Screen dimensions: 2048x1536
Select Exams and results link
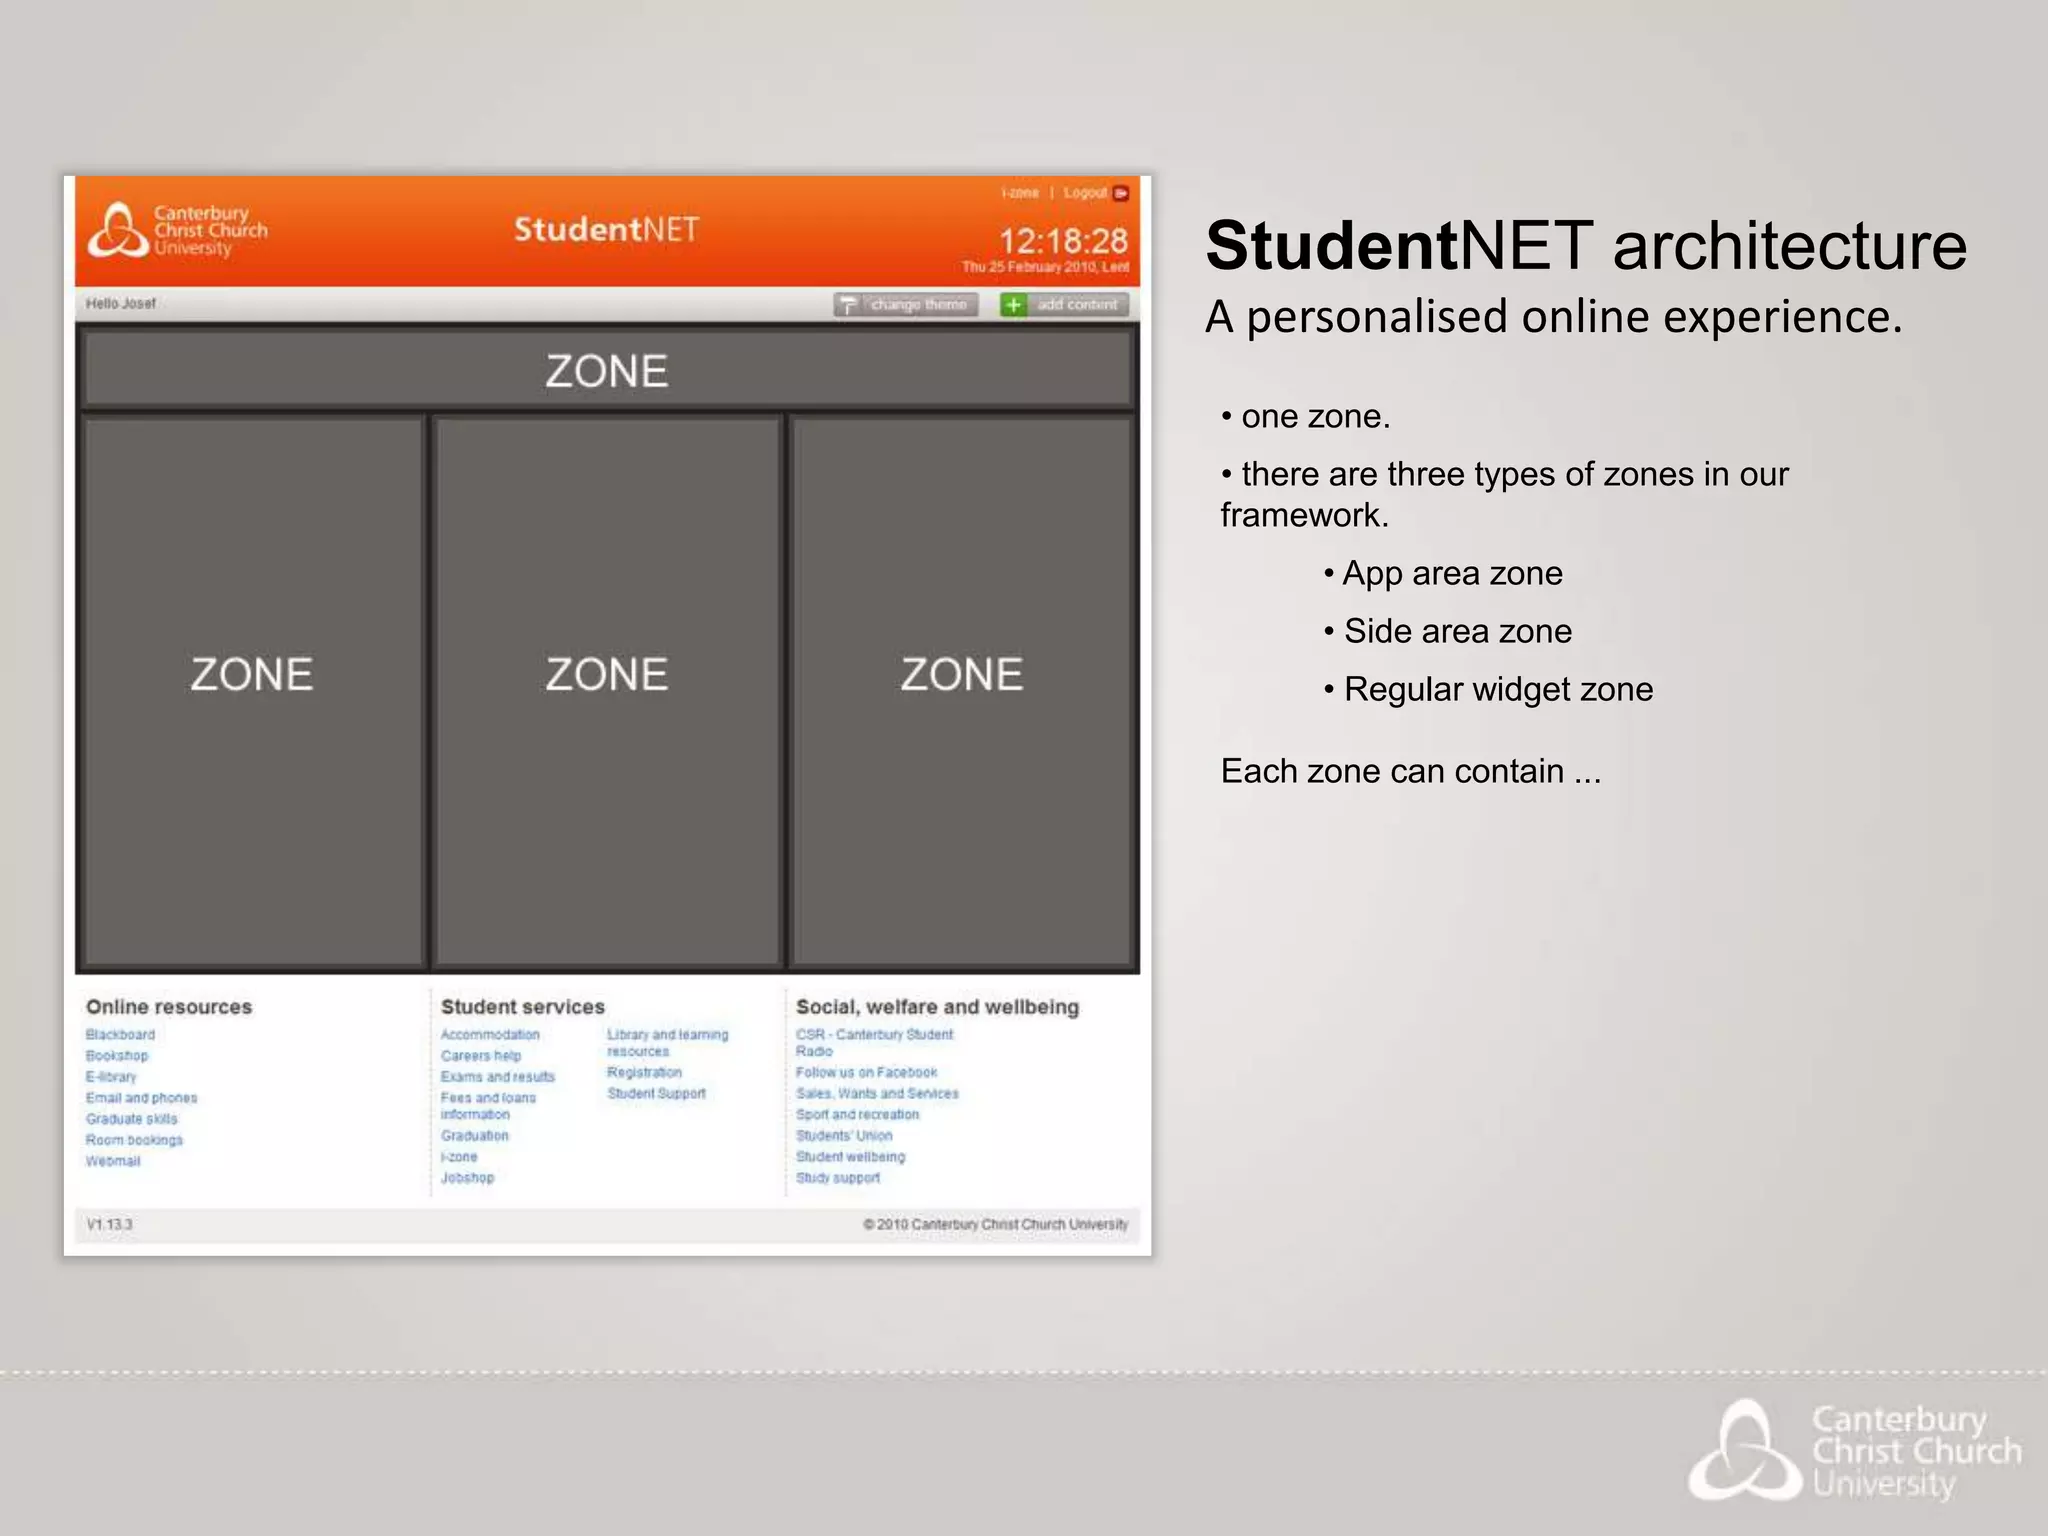(x=497, y=1077)
